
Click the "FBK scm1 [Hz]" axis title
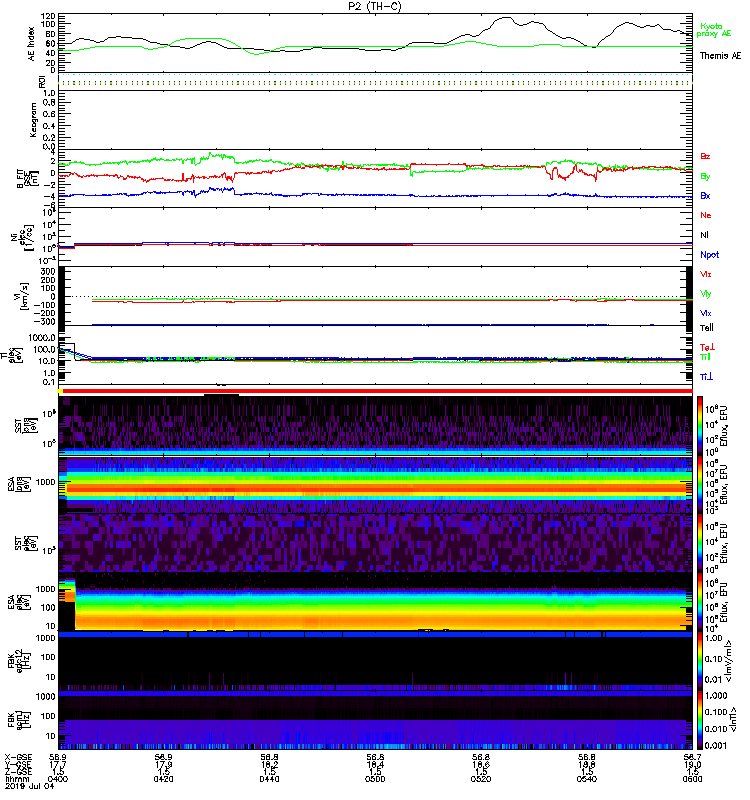20,719
